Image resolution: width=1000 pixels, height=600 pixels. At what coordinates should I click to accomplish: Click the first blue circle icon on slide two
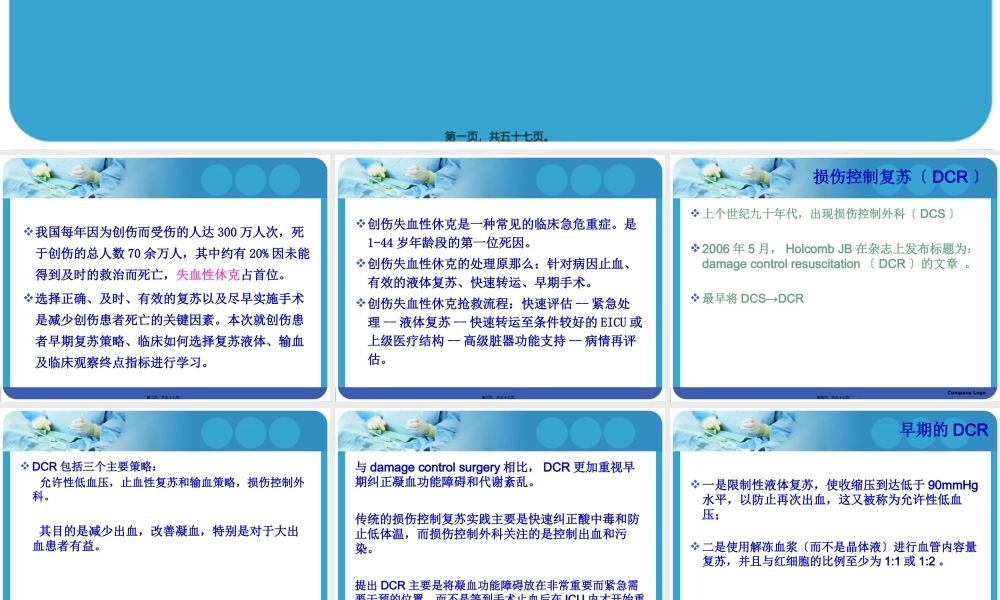click(x=216, y=178)
